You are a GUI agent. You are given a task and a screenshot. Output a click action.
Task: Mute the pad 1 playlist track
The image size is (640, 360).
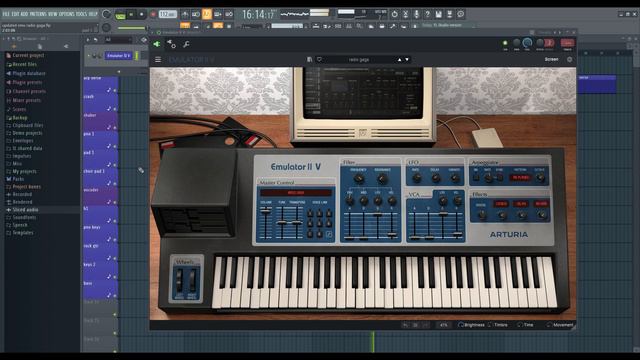coord(115,165)
